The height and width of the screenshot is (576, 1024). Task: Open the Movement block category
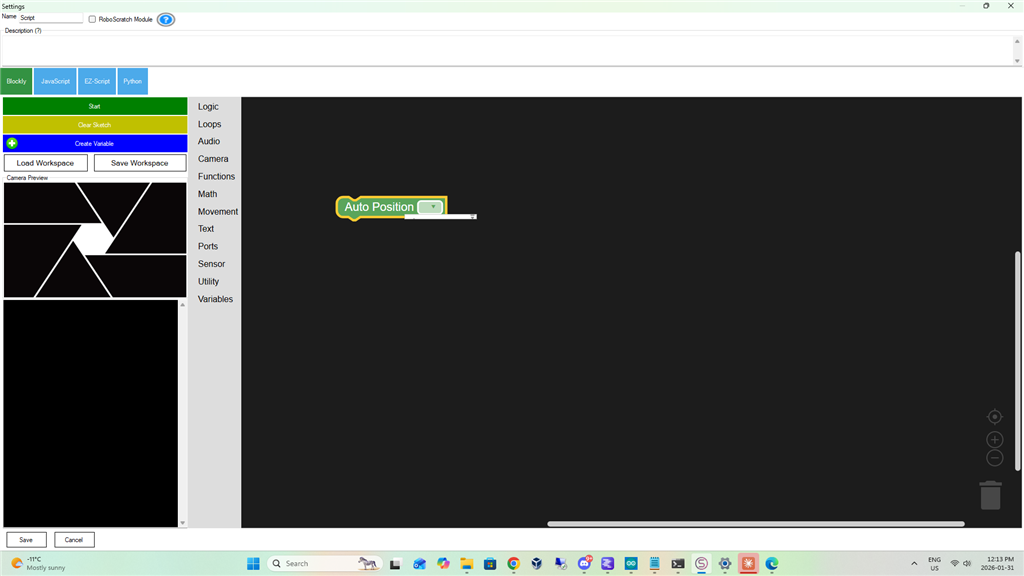click(217, 211)
